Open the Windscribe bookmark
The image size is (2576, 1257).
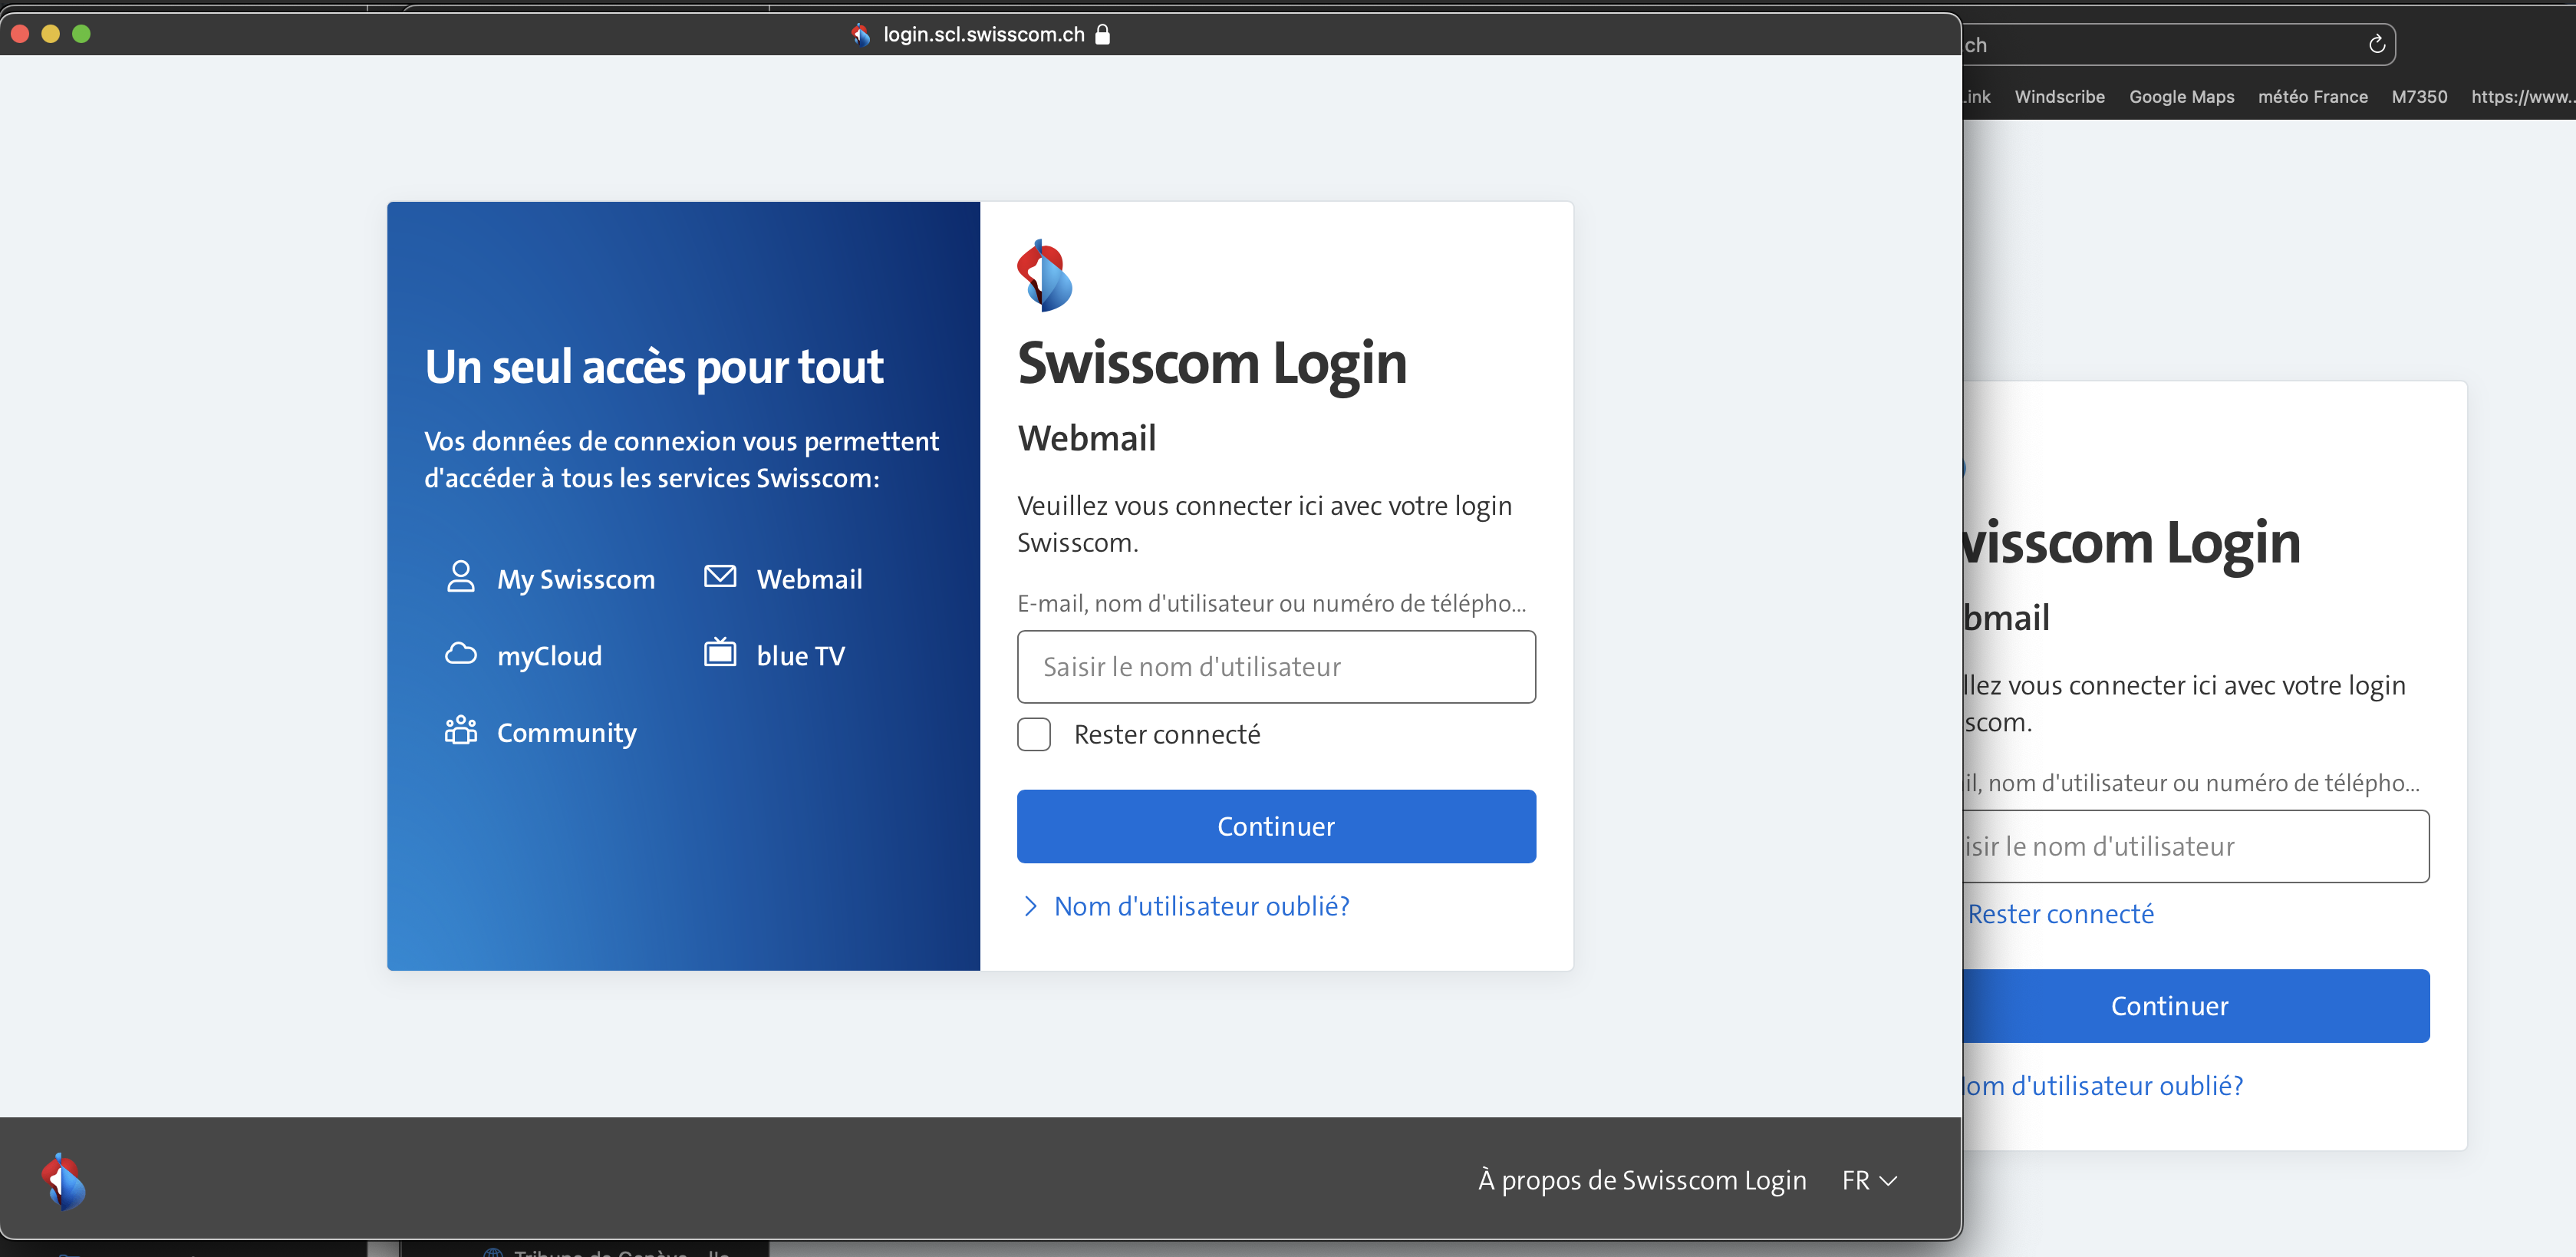pos(2059,97)
